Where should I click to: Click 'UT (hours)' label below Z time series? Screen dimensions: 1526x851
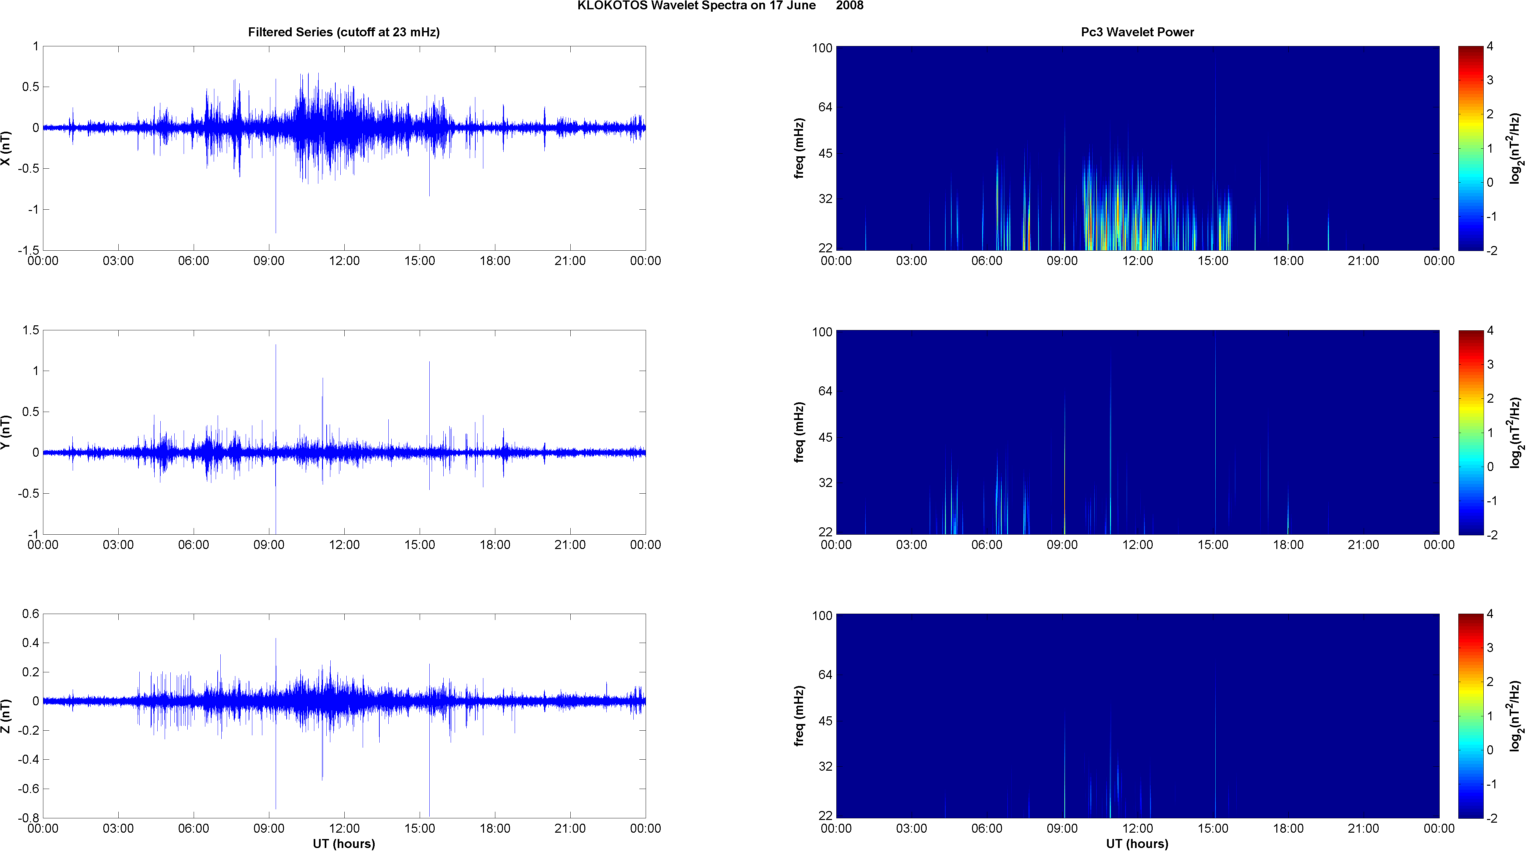[x=344, y=844]
